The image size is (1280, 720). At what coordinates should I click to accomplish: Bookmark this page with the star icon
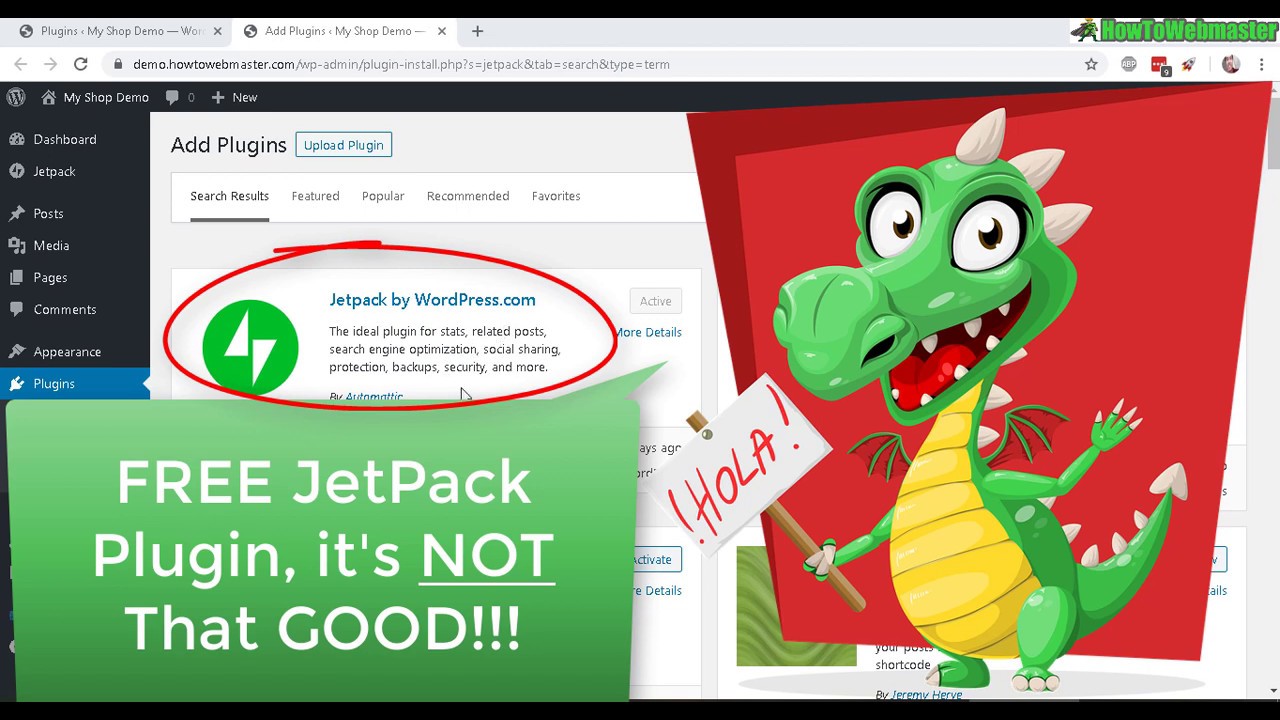pos(1091,64)
